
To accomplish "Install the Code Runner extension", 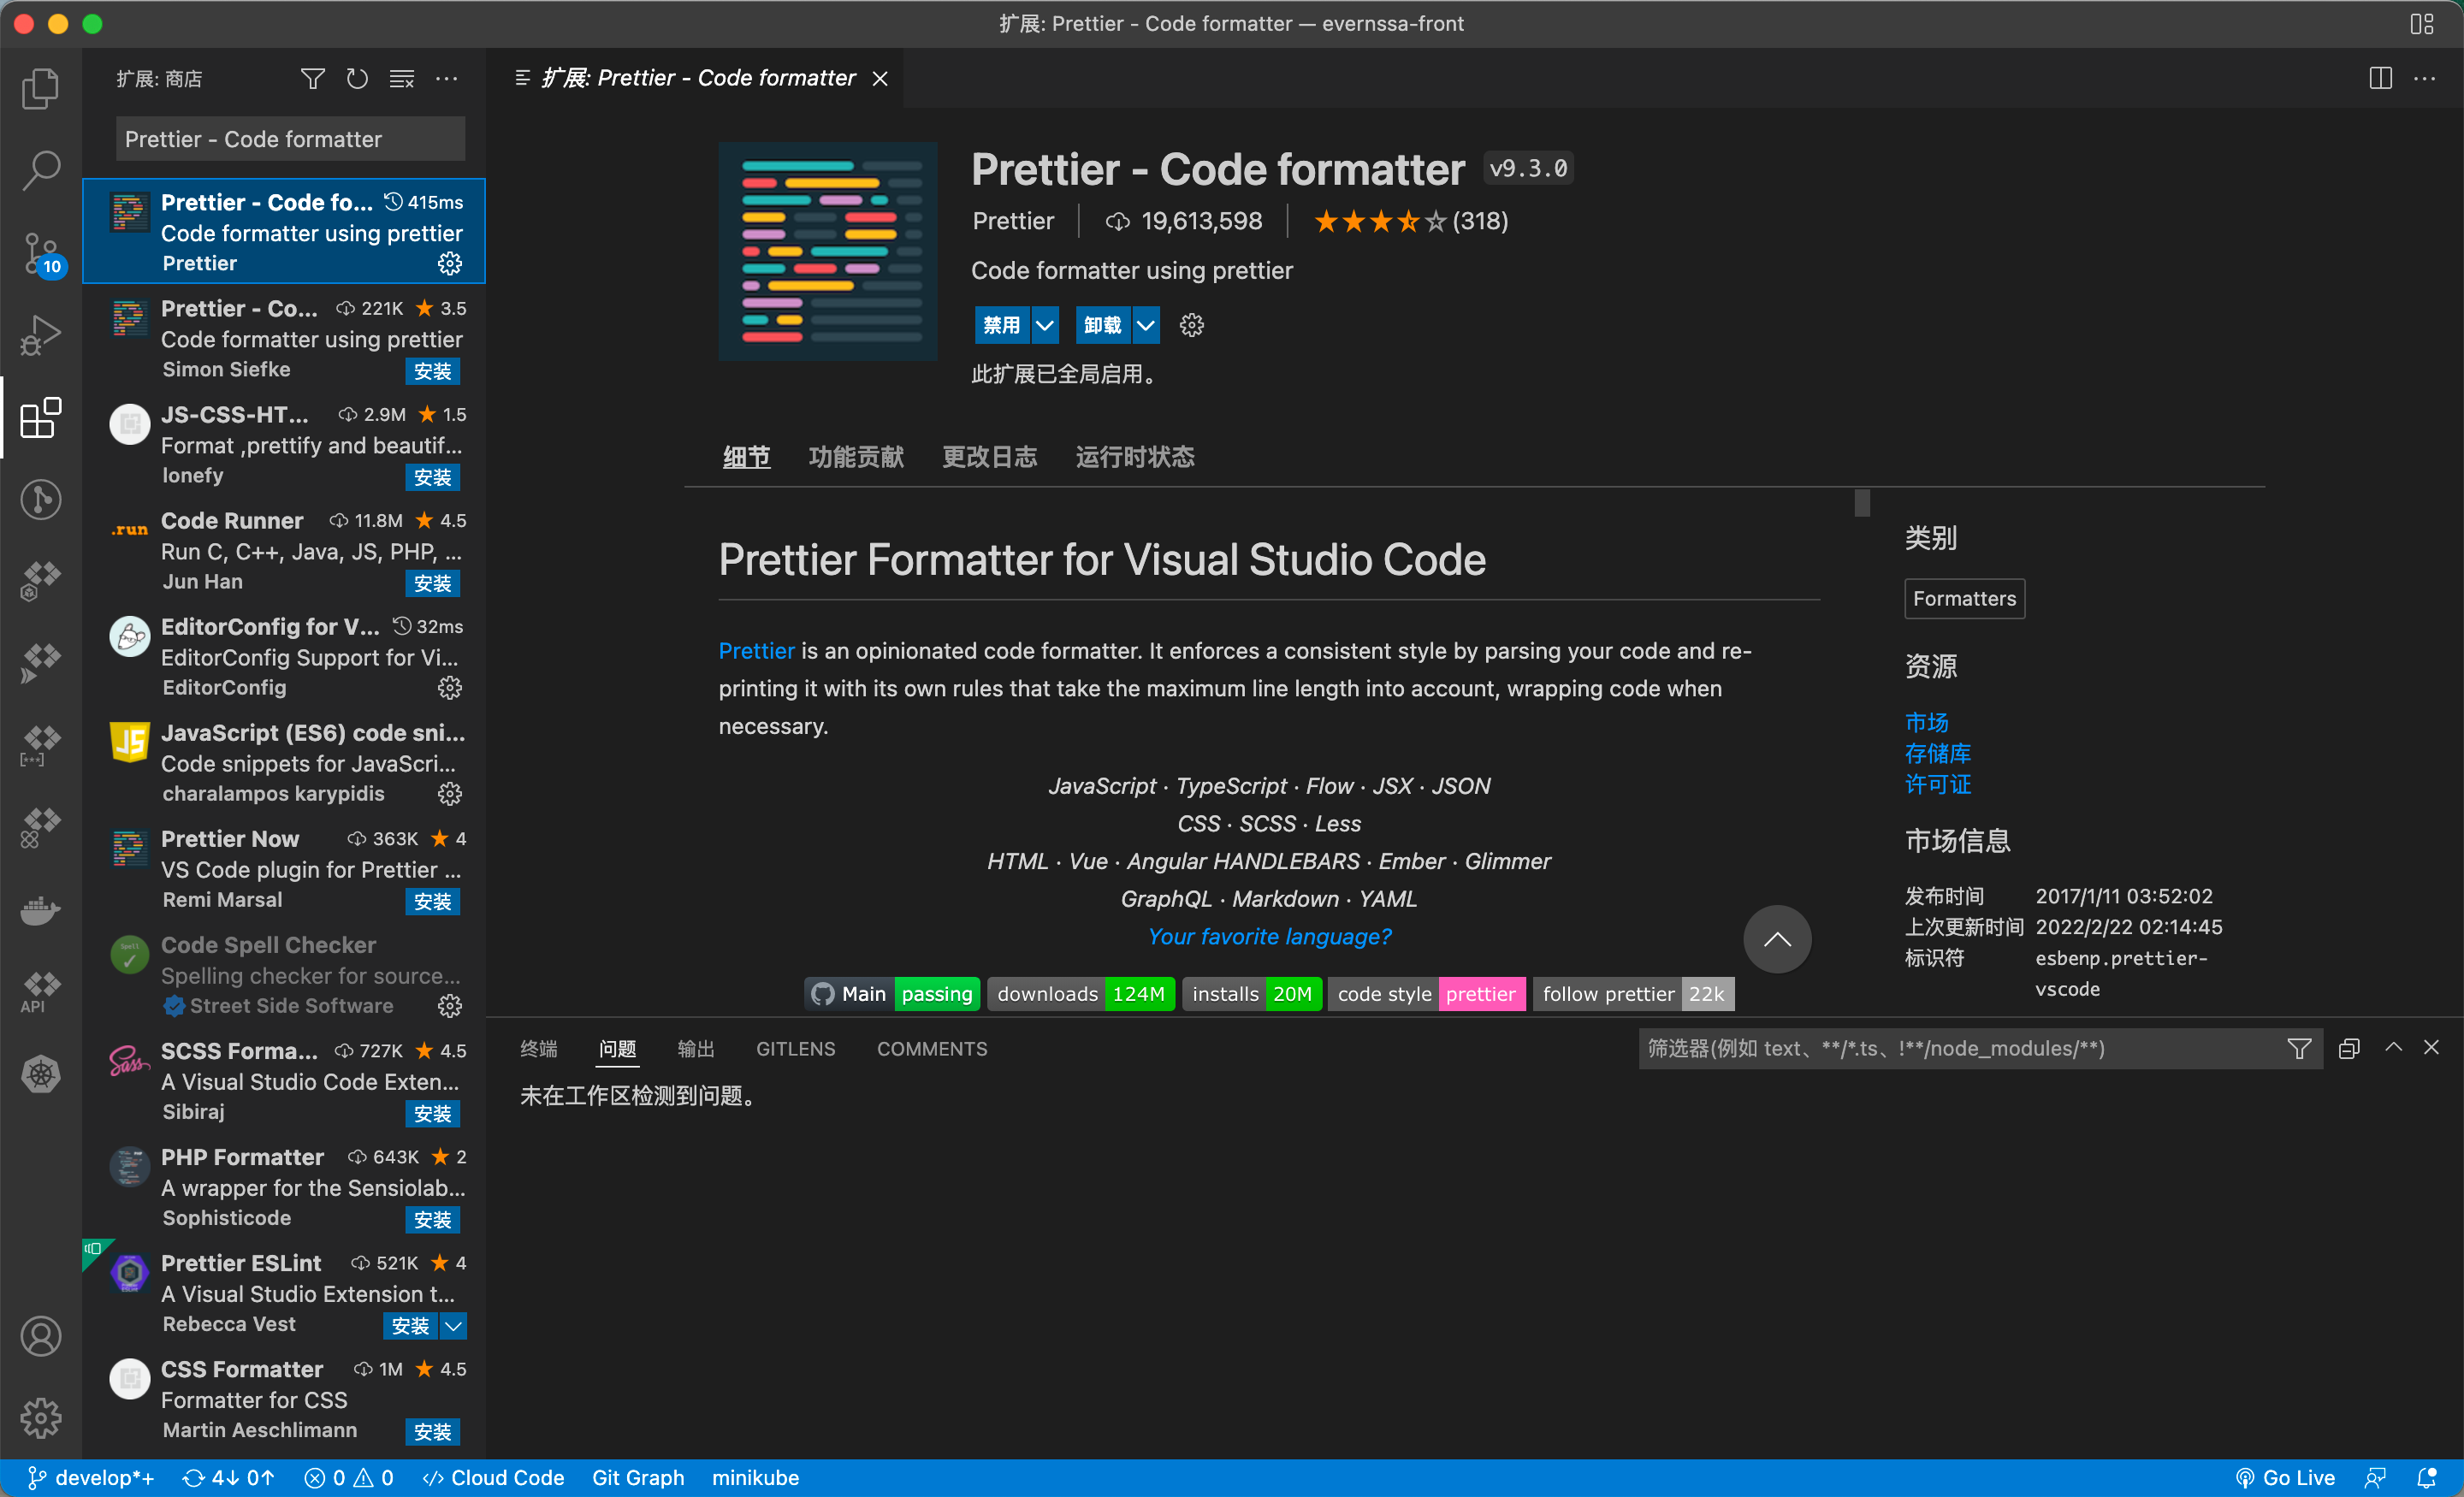I will 432,583.
